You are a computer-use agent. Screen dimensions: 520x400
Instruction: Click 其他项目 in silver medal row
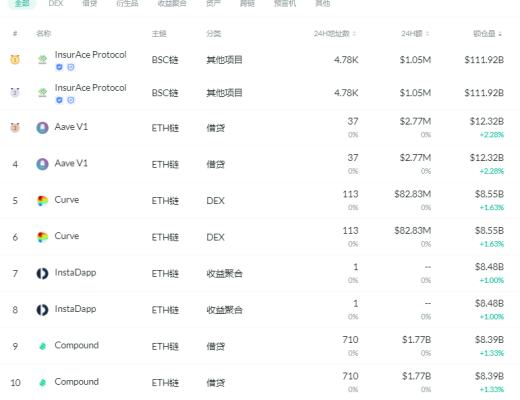(224, 93)
